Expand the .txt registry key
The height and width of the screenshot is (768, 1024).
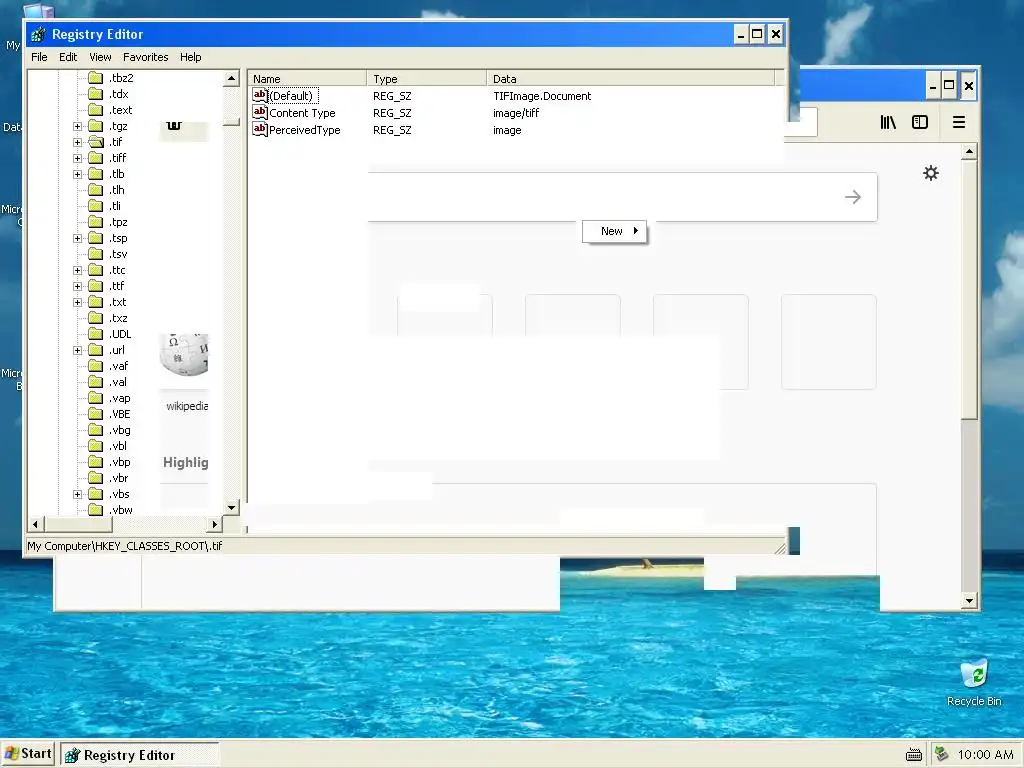point(77,302)
